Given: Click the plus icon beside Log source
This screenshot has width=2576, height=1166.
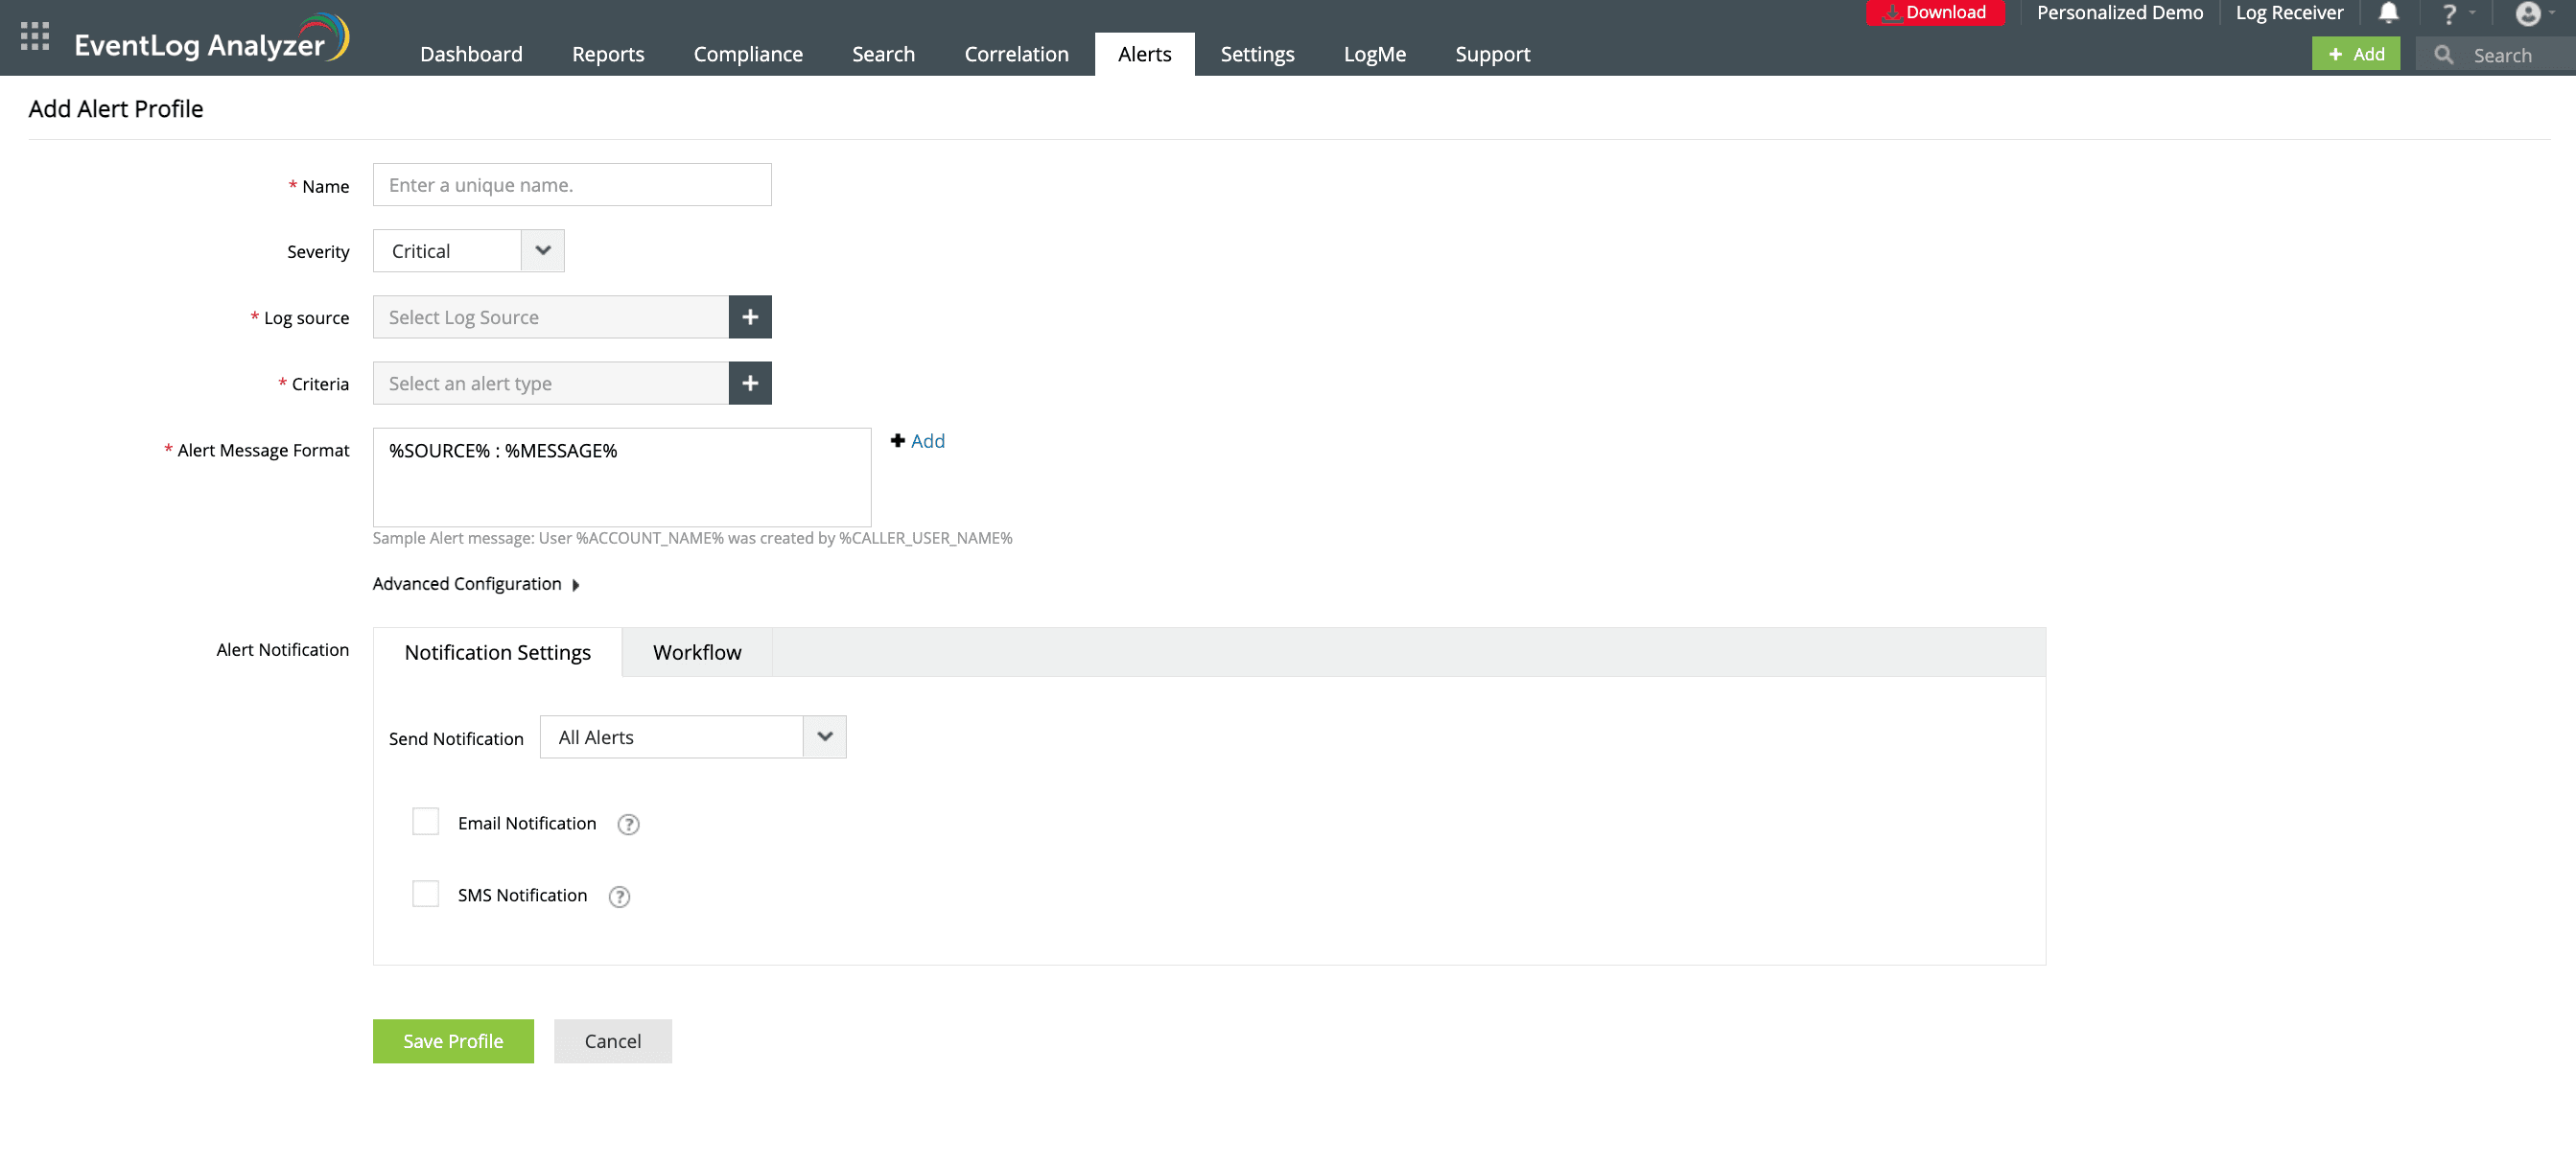Looking at the screenshot, I should click(749, 317).
